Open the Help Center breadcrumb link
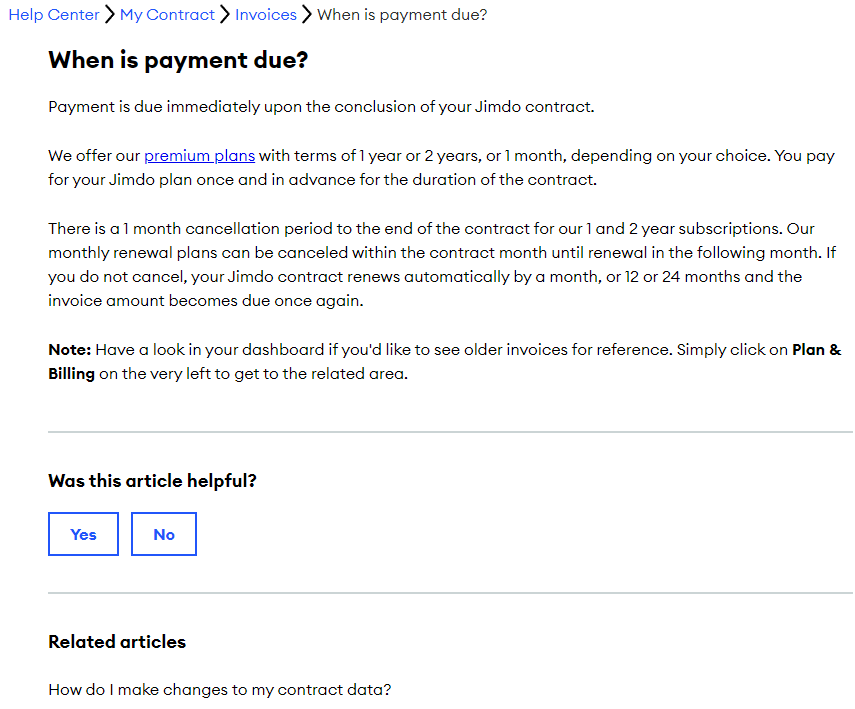 [54, 15]
